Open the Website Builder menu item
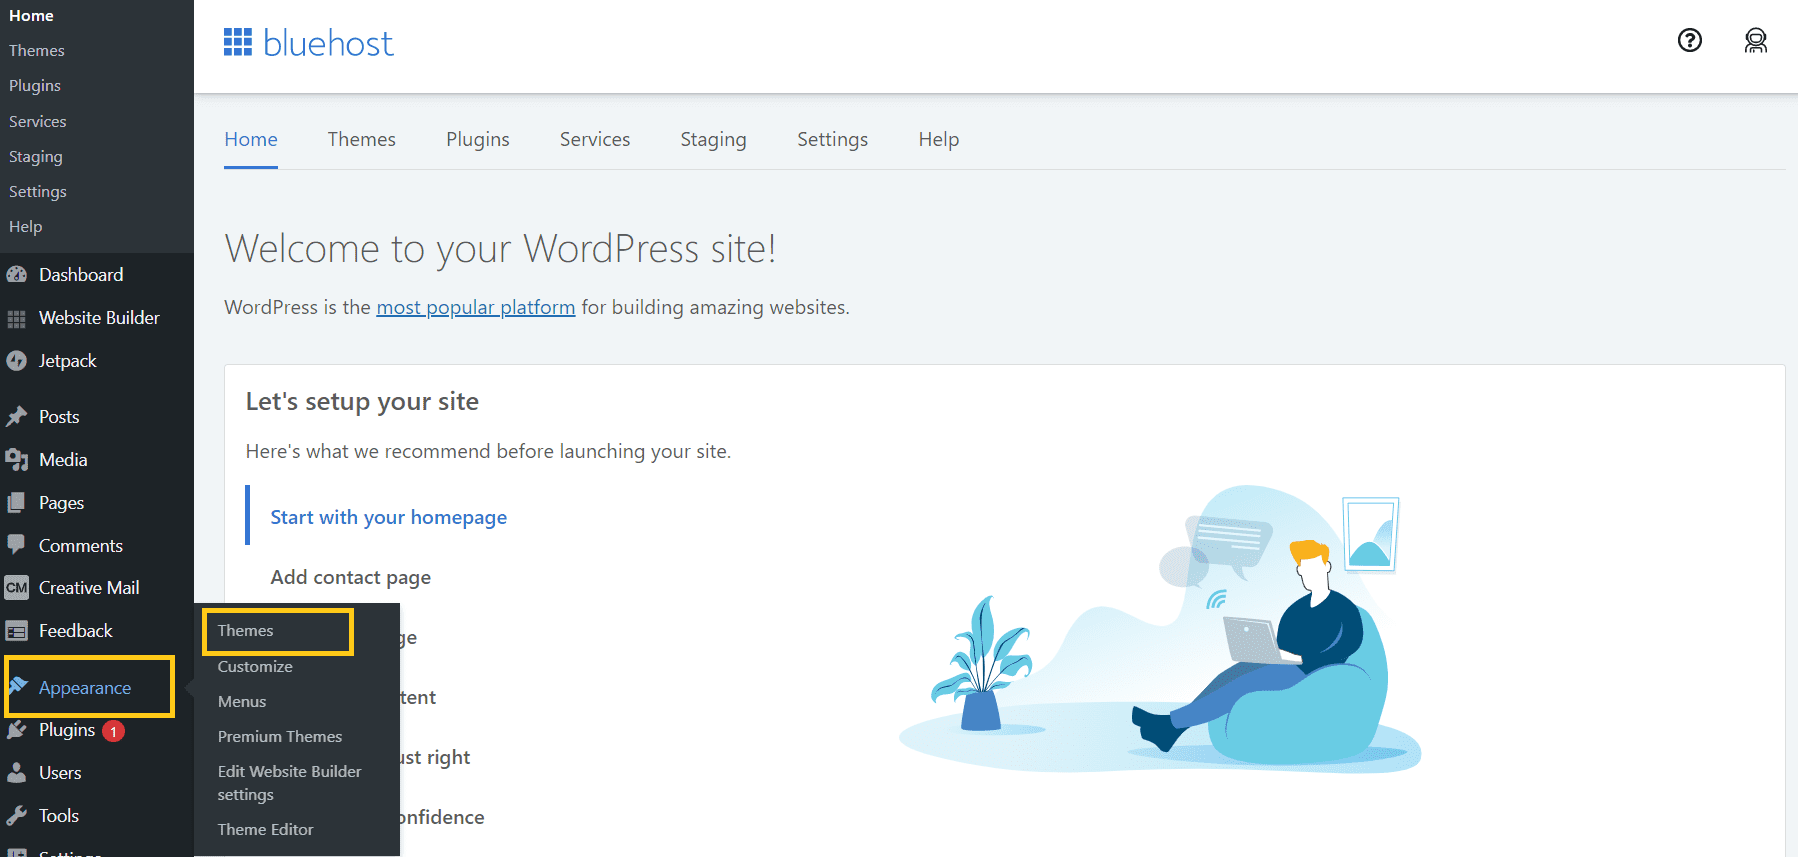 click(x=97, y=318)
